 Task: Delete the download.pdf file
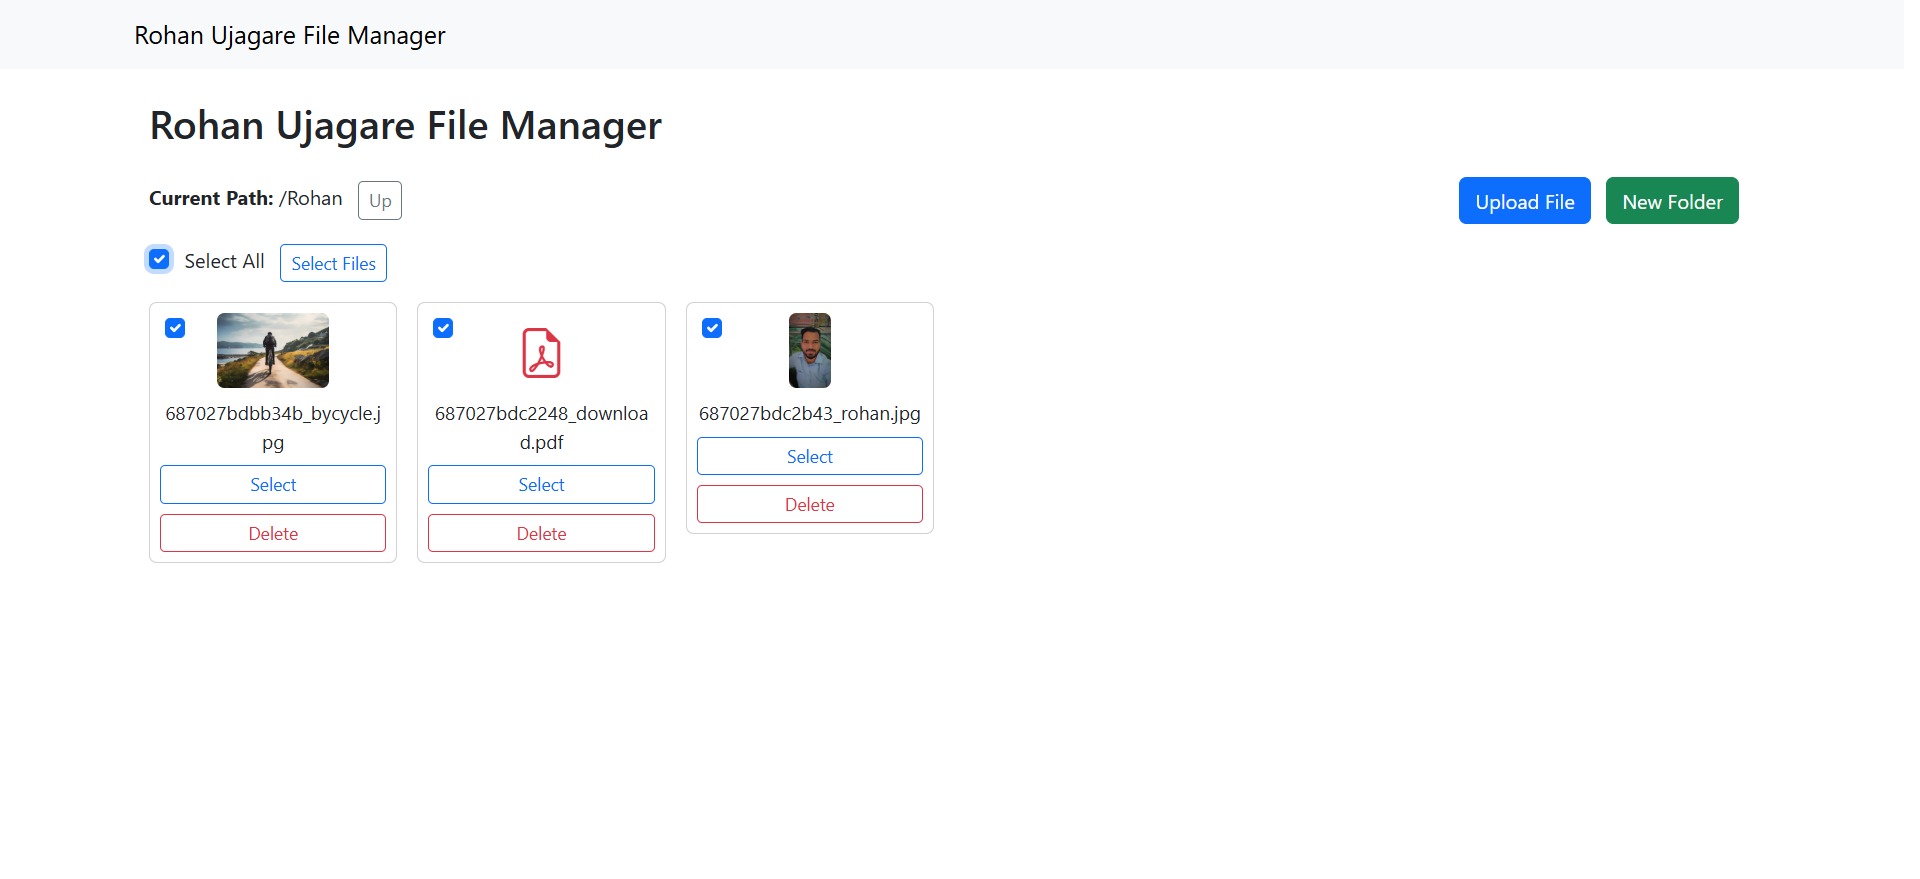tap(541, 533)
